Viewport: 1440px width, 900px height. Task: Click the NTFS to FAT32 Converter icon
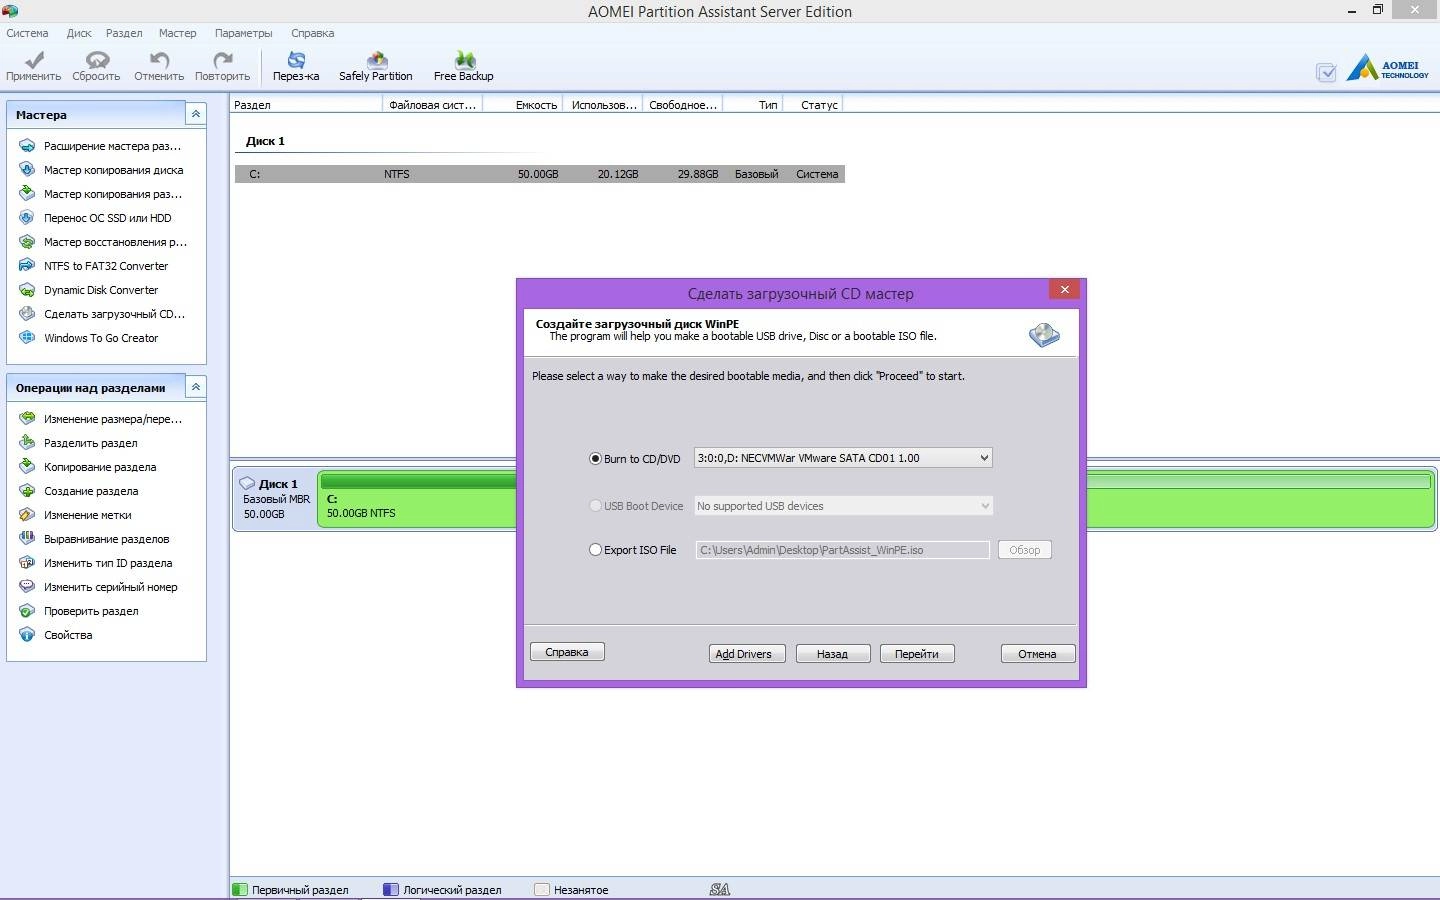(x=27, y=266)
